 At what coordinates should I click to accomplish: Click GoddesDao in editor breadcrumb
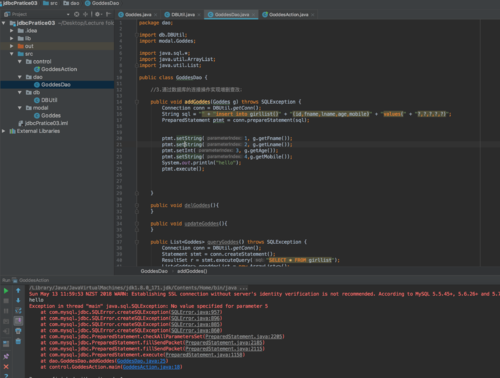point(154,271)
